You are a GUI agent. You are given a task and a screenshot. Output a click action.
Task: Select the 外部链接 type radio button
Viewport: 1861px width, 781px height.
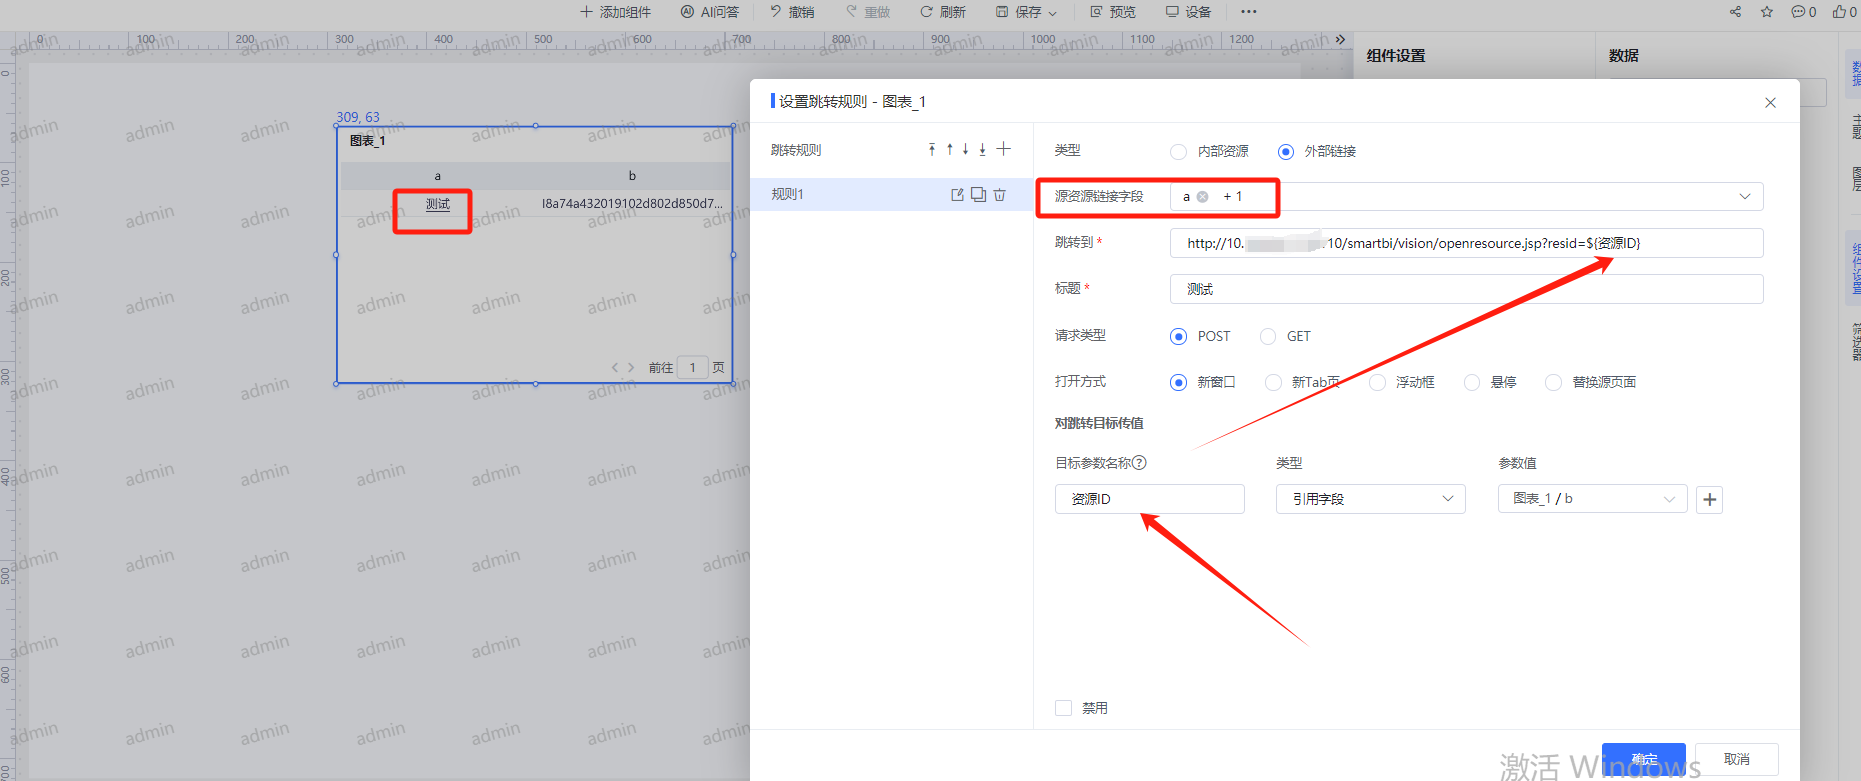click(x=1286, y=152)
